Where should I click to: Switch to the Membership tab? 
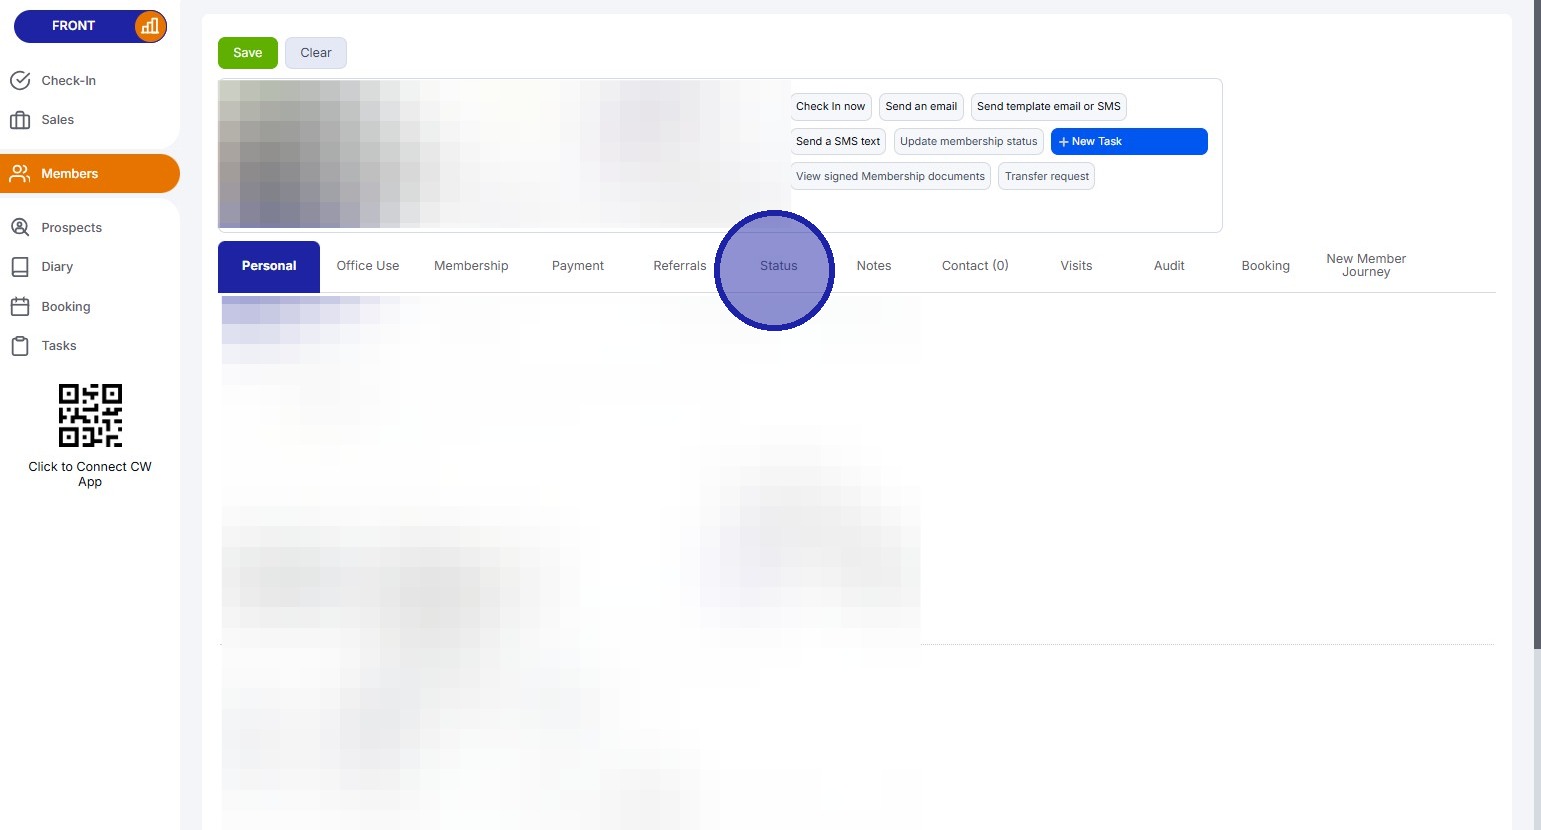[471, 266]
